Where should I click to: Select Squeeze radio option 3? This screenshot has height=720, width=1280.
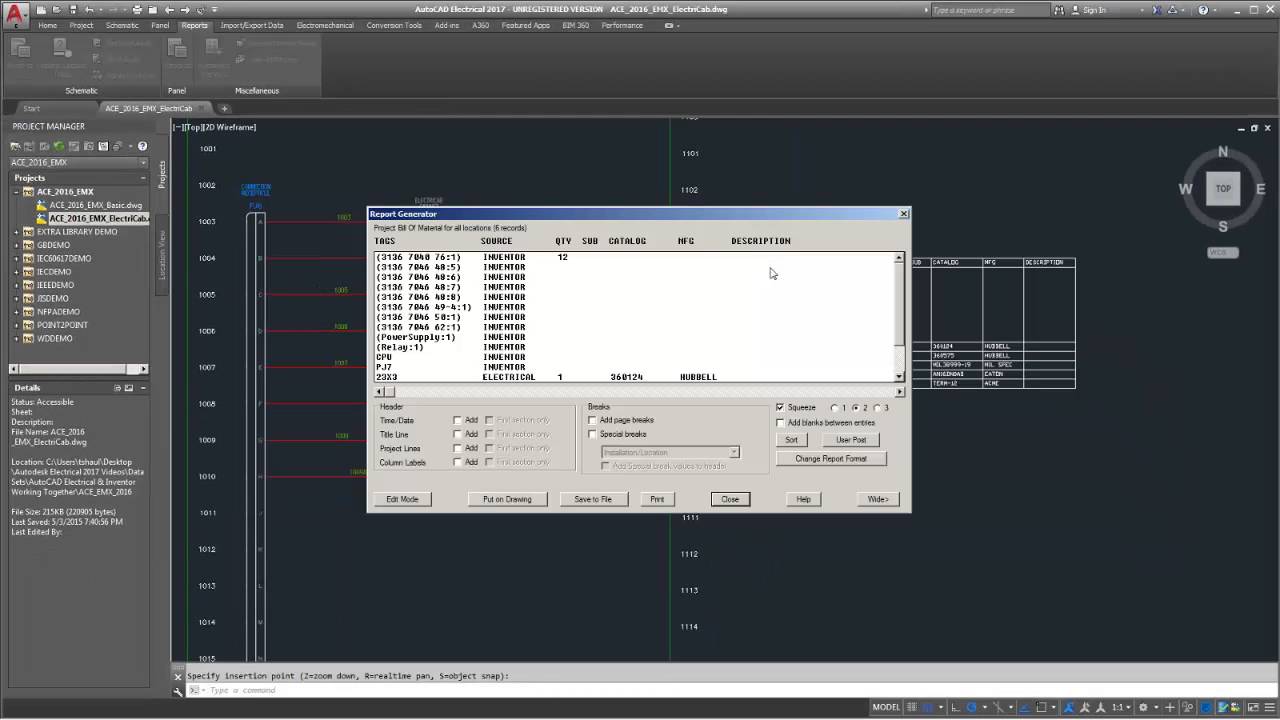[x=877, y=408]
